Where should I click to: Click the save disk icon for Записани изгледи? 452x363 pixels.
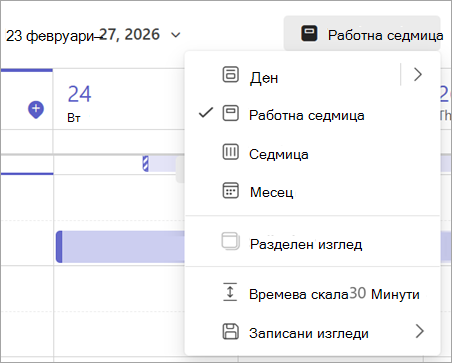230,331
